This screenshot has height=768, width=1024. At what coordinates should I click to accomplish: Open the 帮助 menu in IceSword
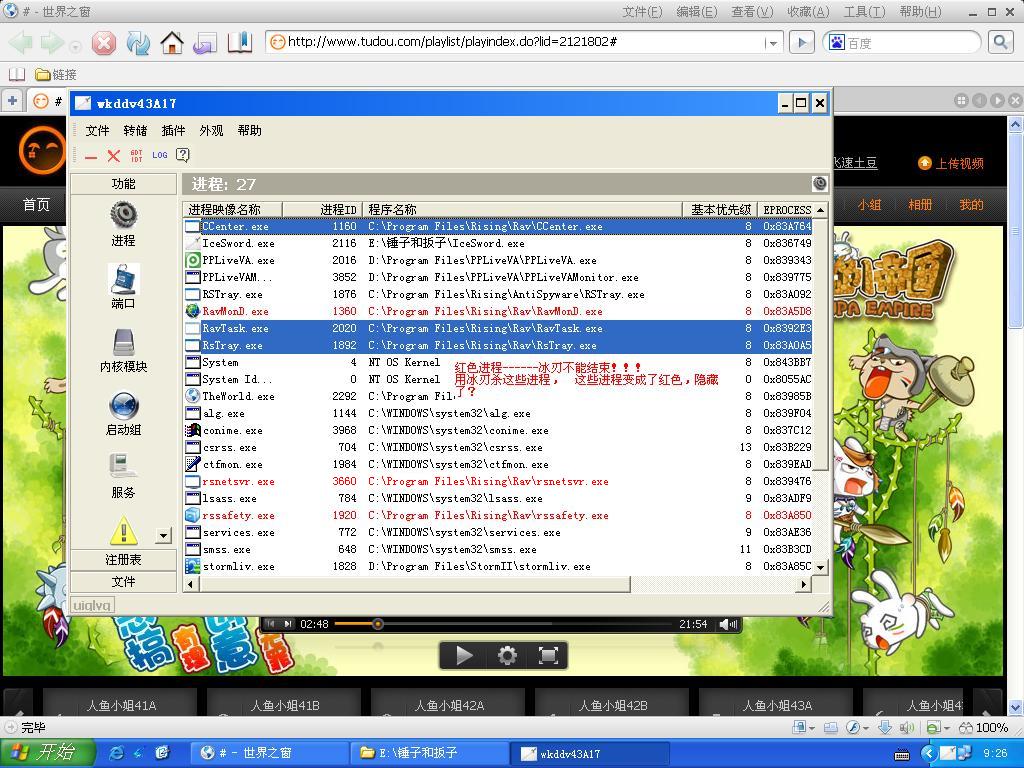[x=249, y=131]
